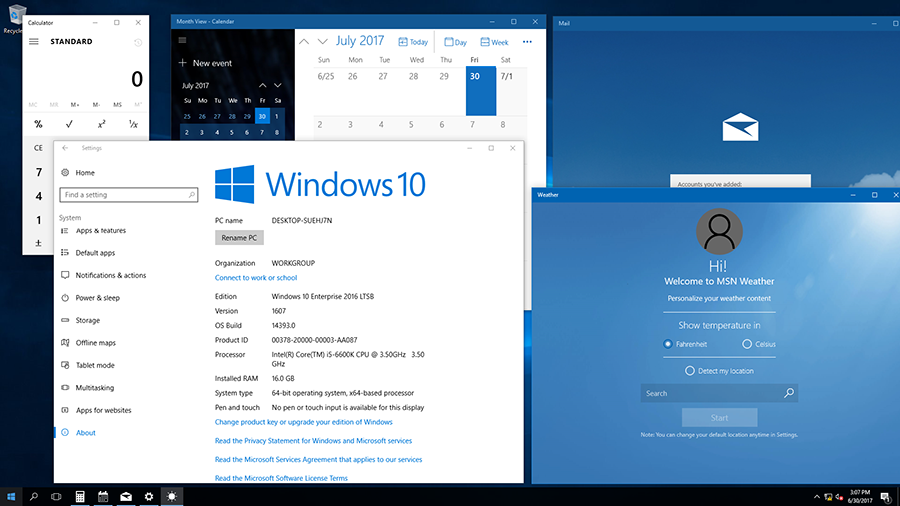Click the 1 key in Calculator
Viewport: 900px width, 506px height.
point(38,220)
